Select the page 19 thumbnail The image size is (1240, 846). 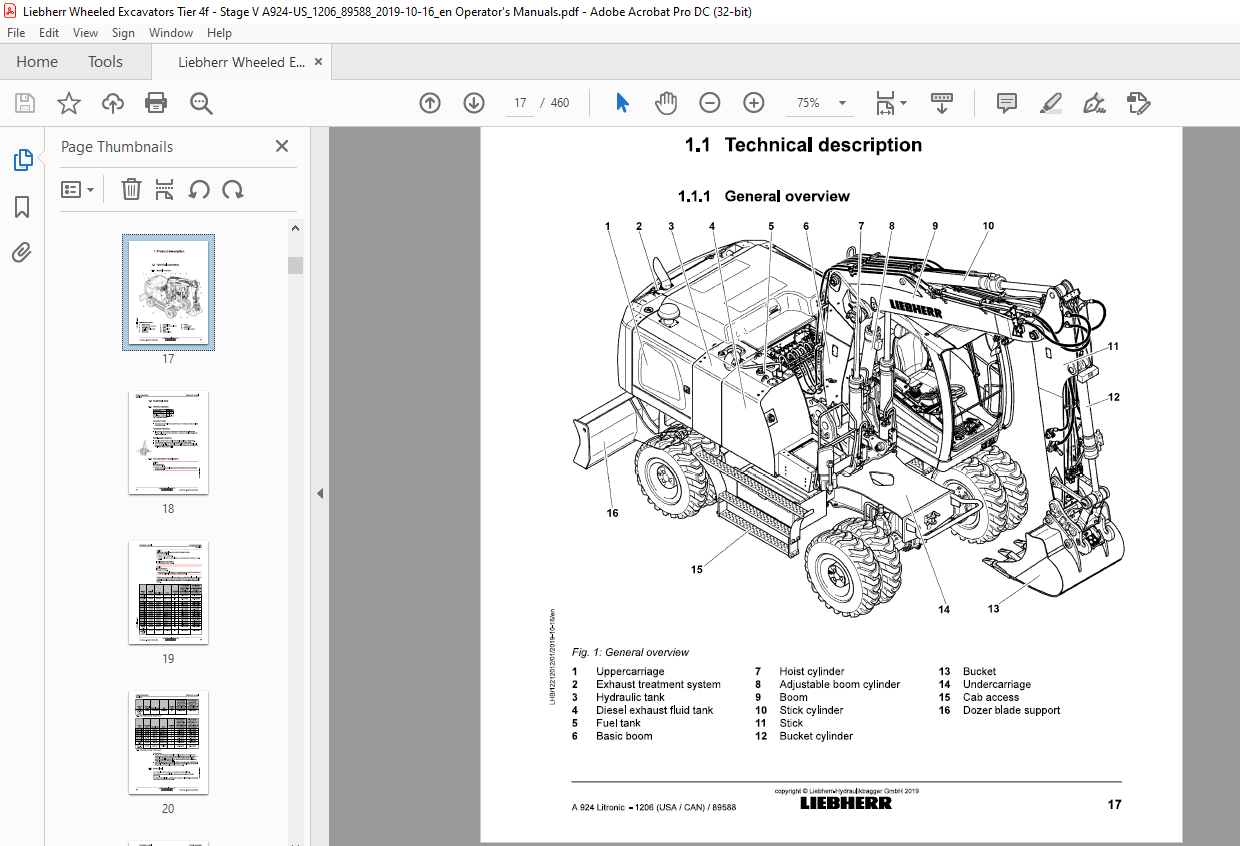click(x=168, y=592)
